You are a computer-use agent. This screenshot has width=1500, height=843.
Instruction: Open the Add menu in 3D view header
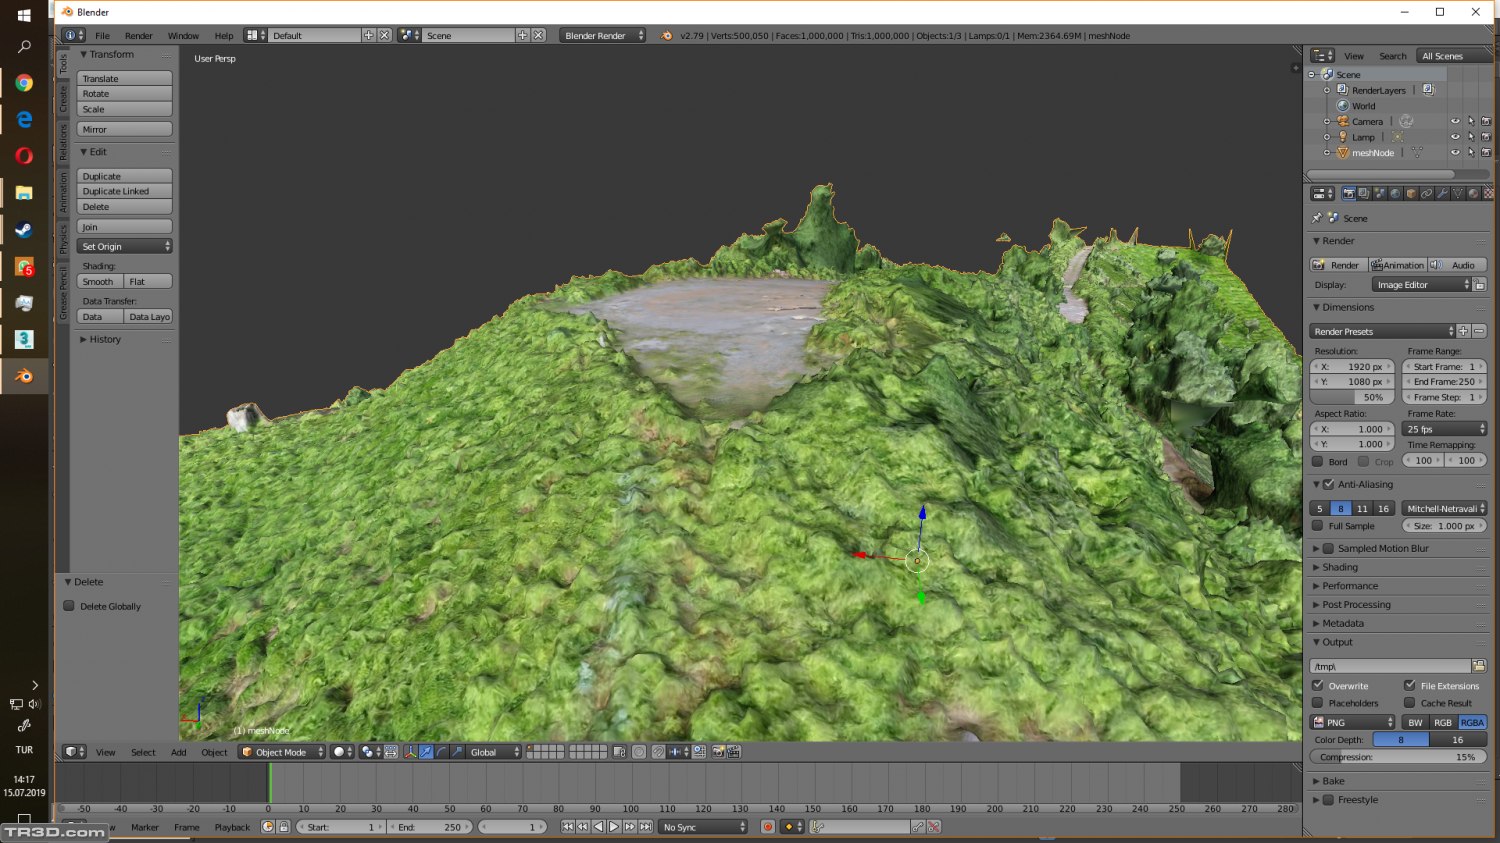click(178, 752)
